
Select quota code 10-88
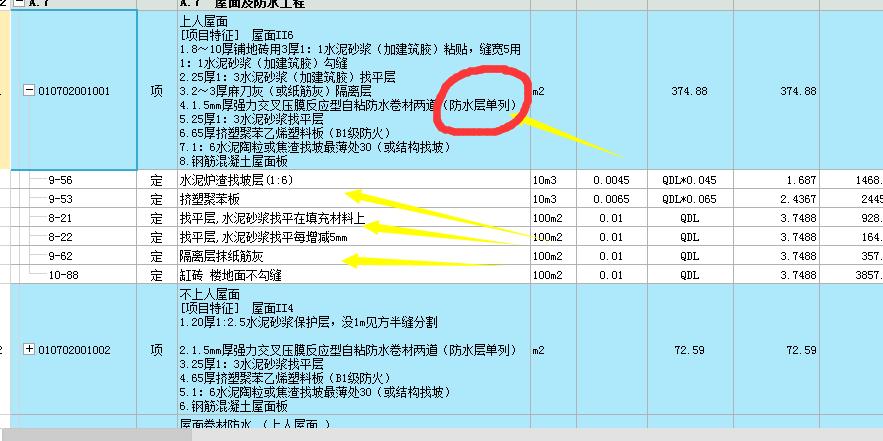click(63, 275)
